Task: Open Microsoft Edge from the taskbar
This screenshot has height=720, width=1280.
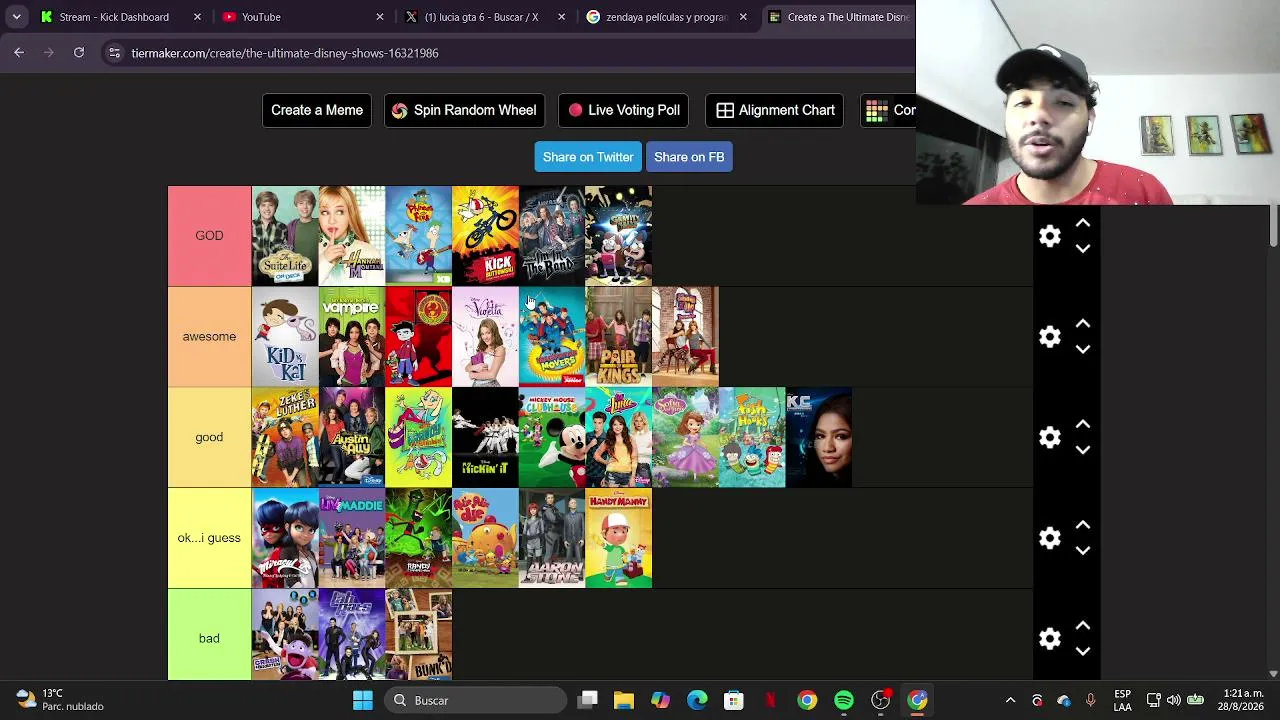Action: click(x=697, y=700)
